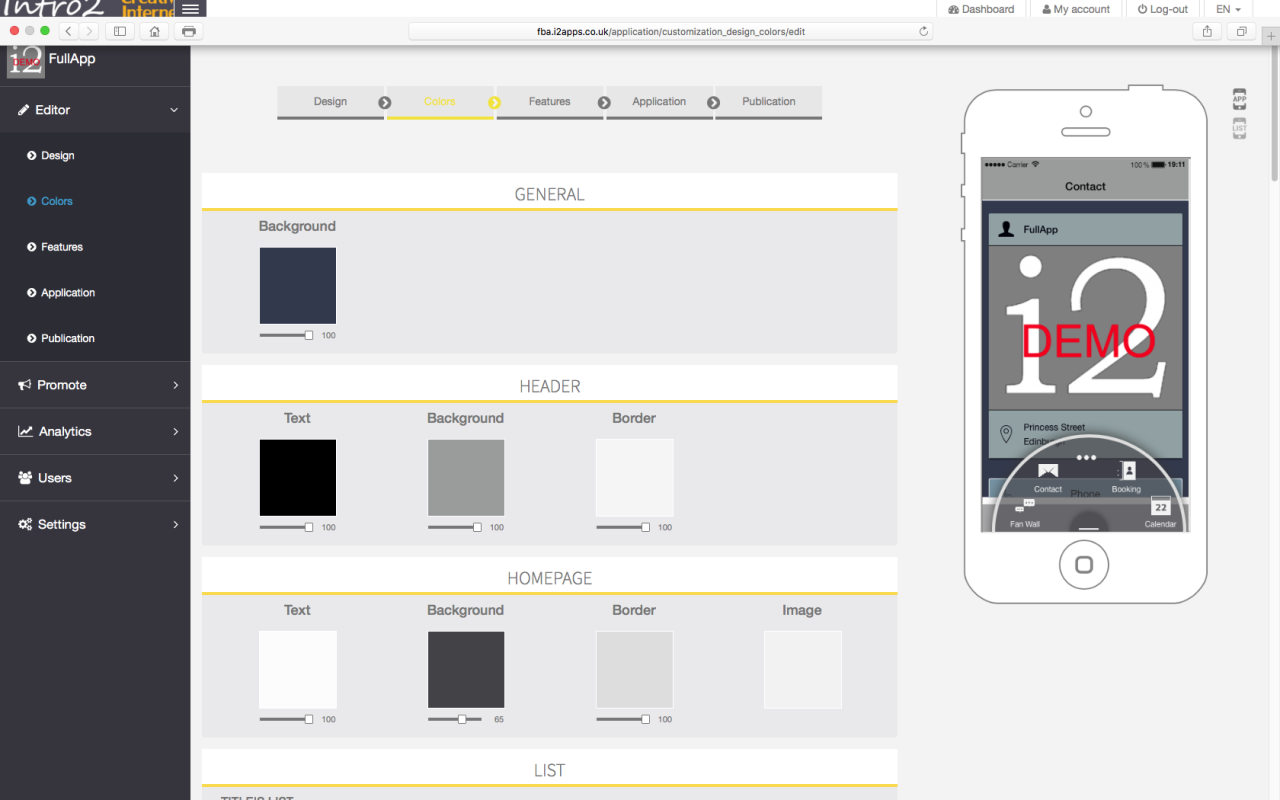Open the EN language dropdown
Image resolution: width=1280 pixels, height=800 pixels.
[1228, 9]
